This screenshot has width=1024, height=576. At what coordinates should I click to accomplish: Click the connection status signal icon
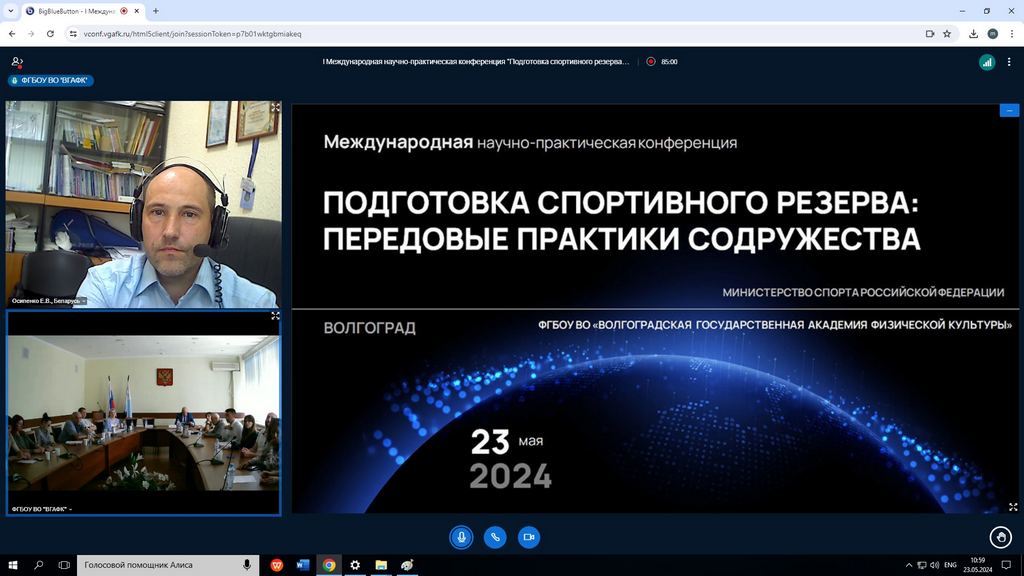[x=987, y=62]
